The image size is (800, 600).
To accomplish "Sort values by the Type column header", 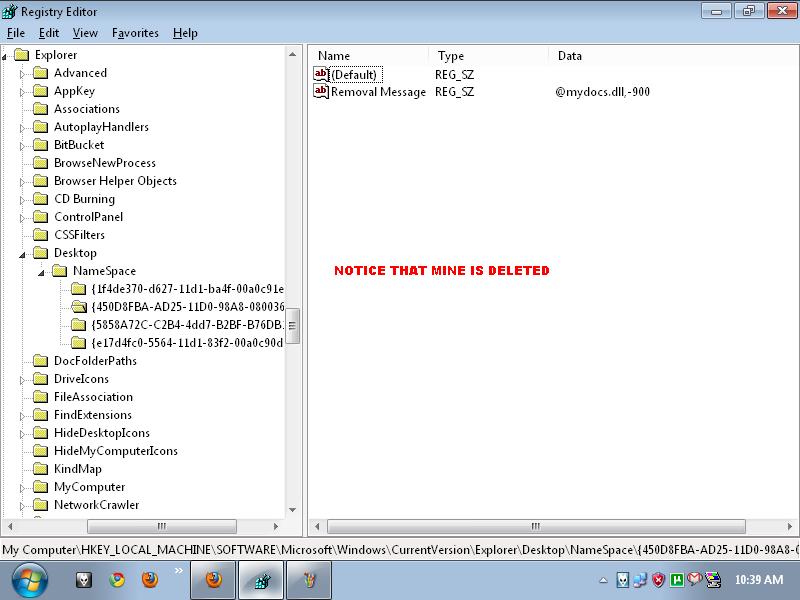I will click(489, 56).
